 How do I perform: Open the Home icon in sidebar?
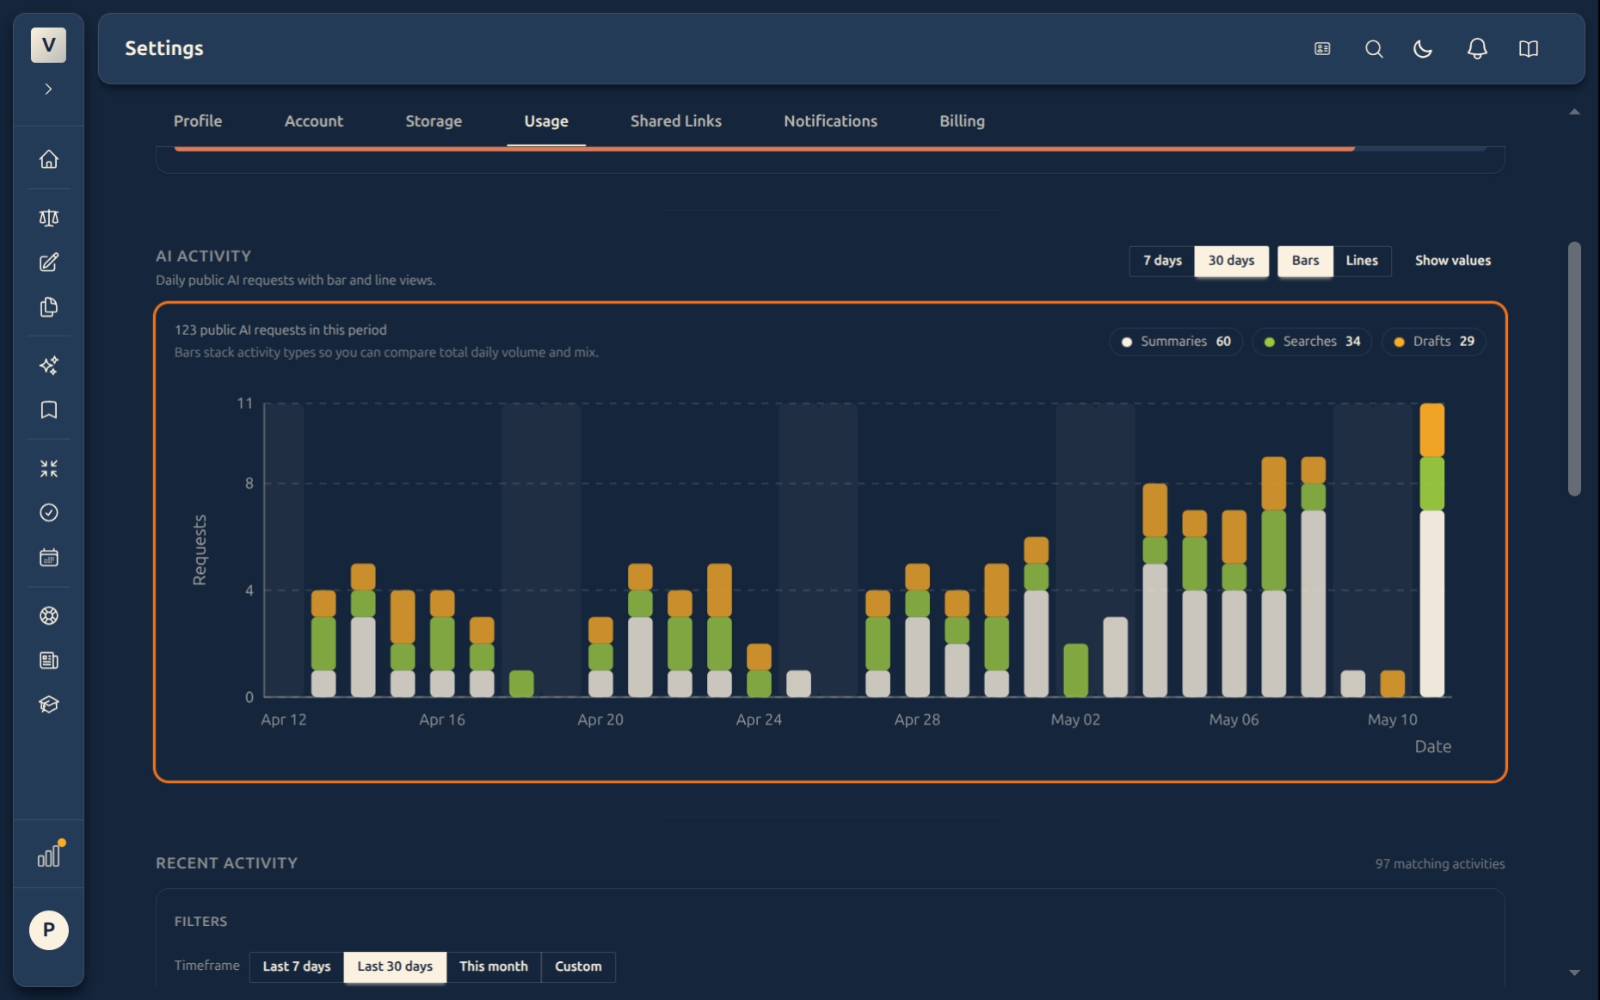click(x=48, y=159)
